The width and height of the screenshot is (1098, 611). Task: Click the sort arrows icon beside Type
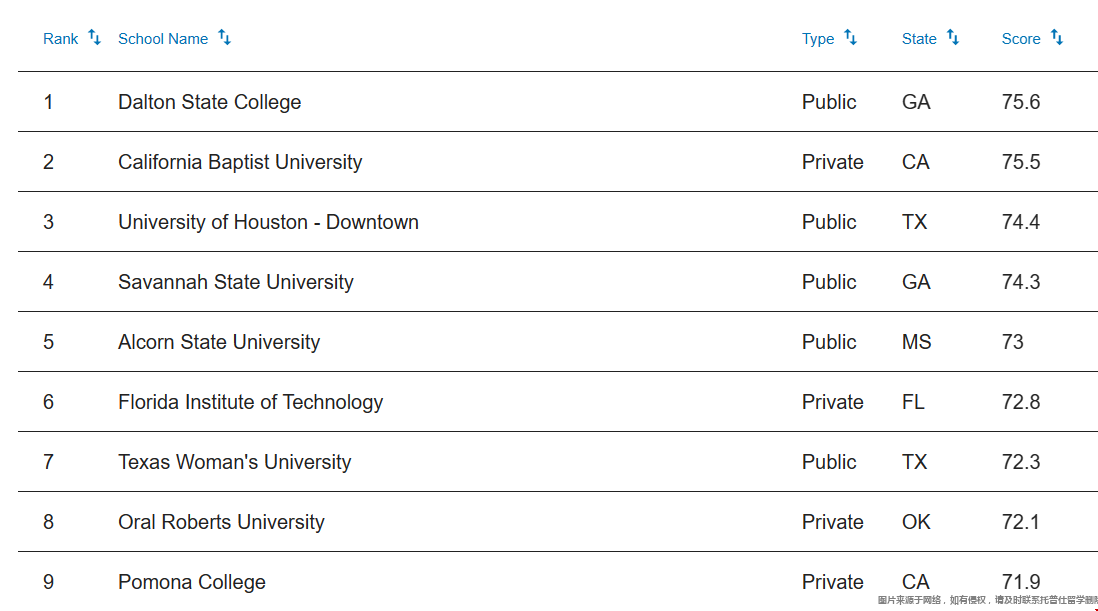click(x=850, y=37)
